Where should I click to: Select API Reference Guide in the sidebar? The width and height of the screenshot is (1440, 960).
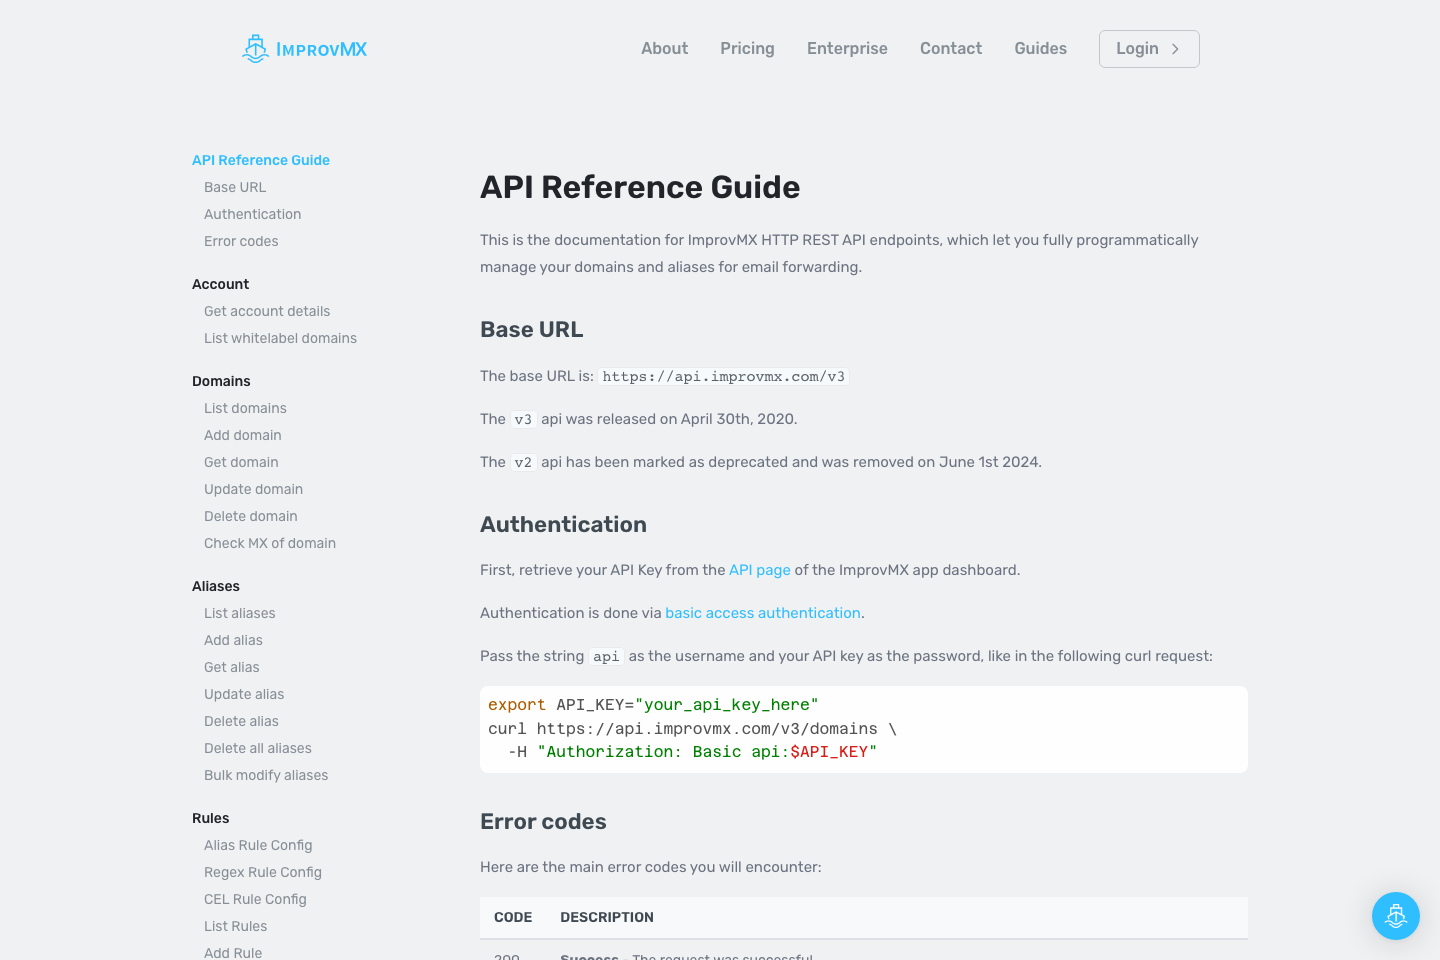coord(260,160)
